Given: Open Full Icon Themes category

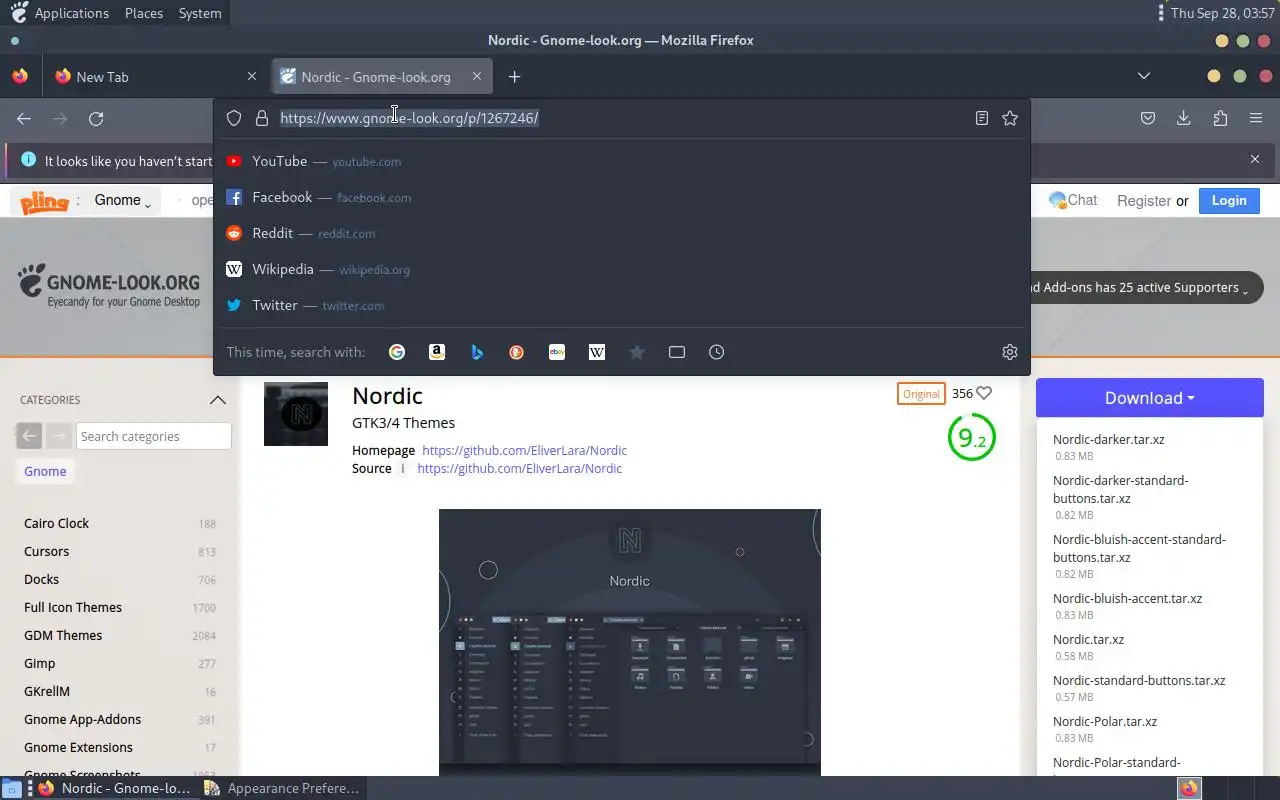Looking at the screenshot, I should click(x=73, y=607).
